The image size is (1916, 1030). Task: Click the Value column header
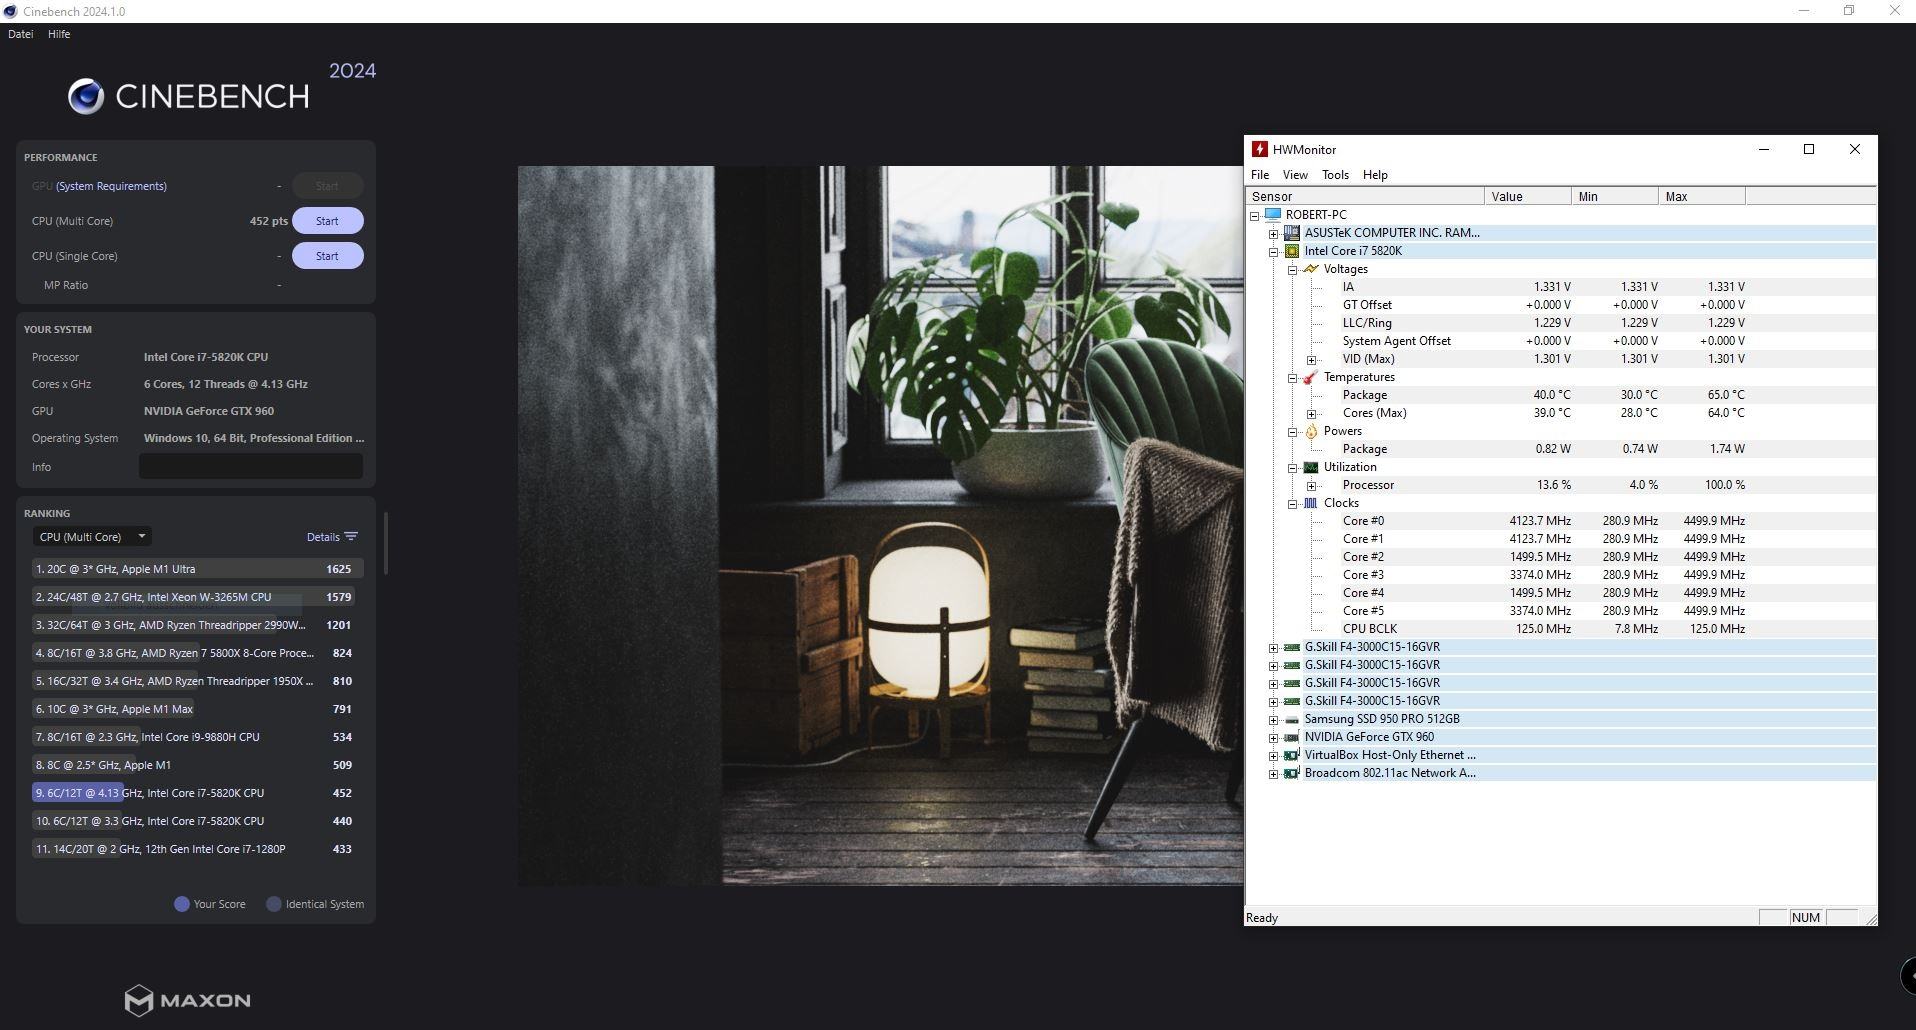point(1528,197)
